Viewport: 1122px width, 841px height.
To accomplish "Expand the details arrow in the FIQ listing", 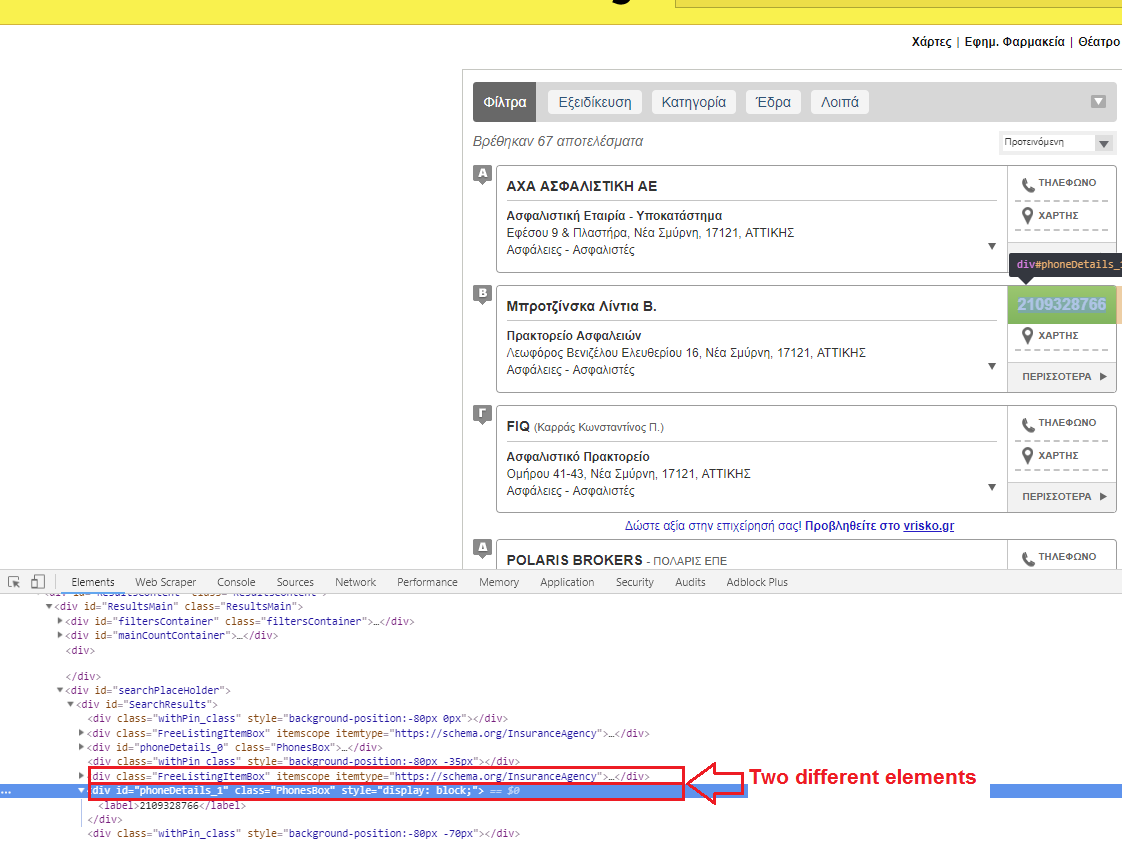I will pos(992,487).
